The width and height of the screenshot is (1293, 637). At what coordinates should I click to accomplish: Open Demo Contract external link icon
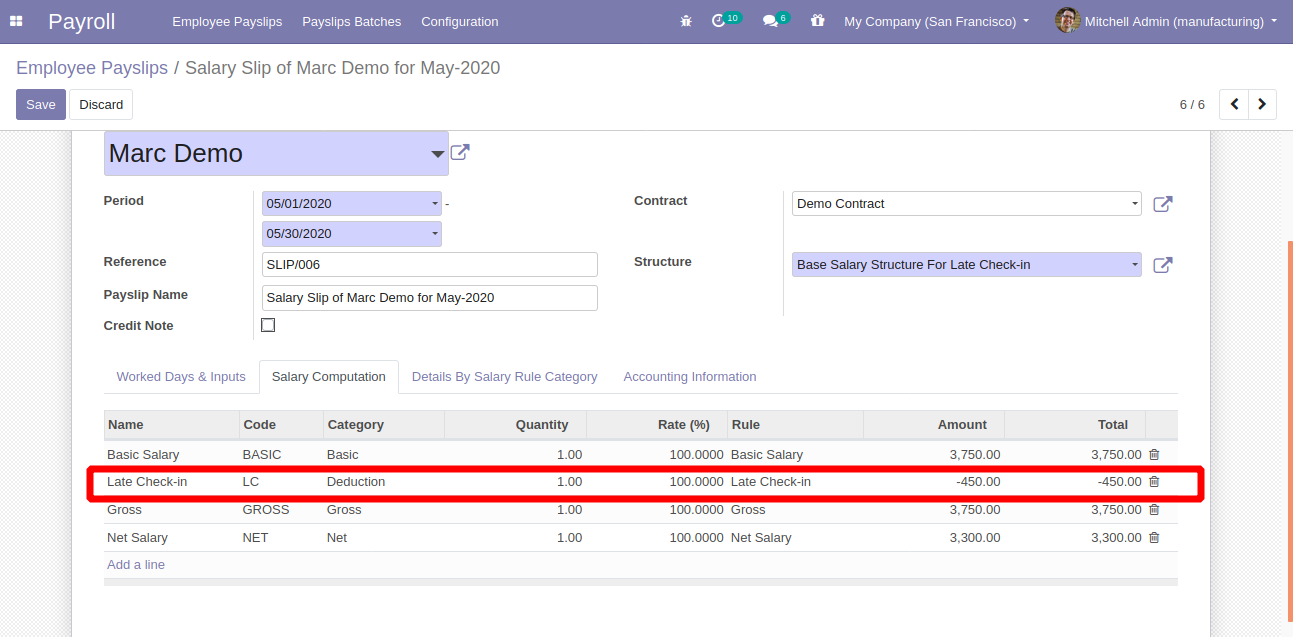1162,204
